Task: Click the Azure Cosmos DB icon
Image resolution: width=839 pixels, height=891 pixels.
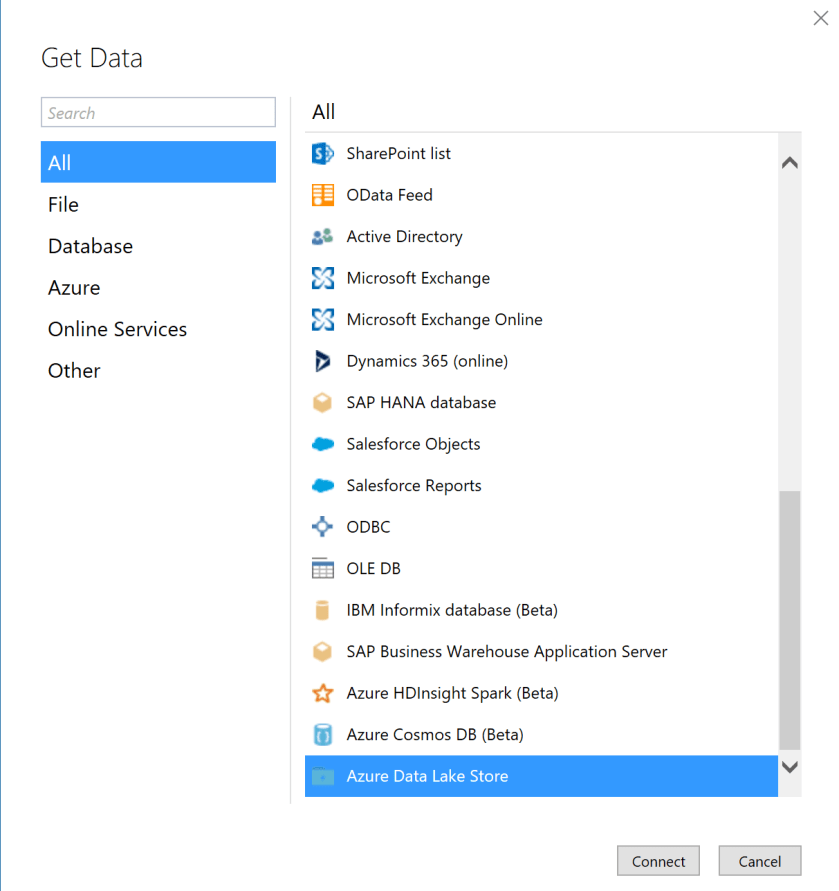Action: pos(321,734)
